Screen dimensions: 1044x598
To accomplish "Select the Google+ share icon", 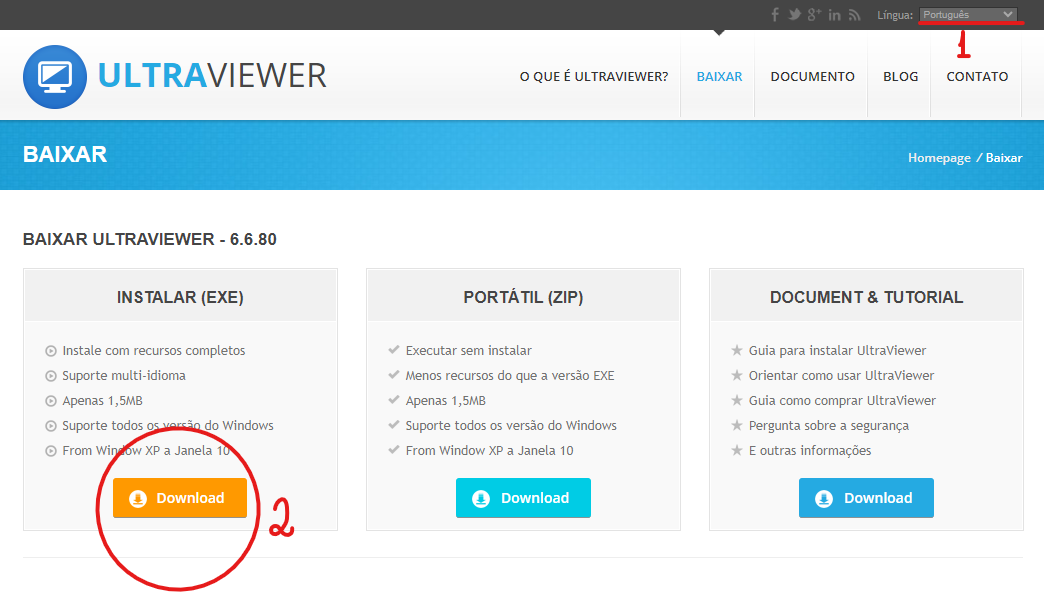I will 814,14.
